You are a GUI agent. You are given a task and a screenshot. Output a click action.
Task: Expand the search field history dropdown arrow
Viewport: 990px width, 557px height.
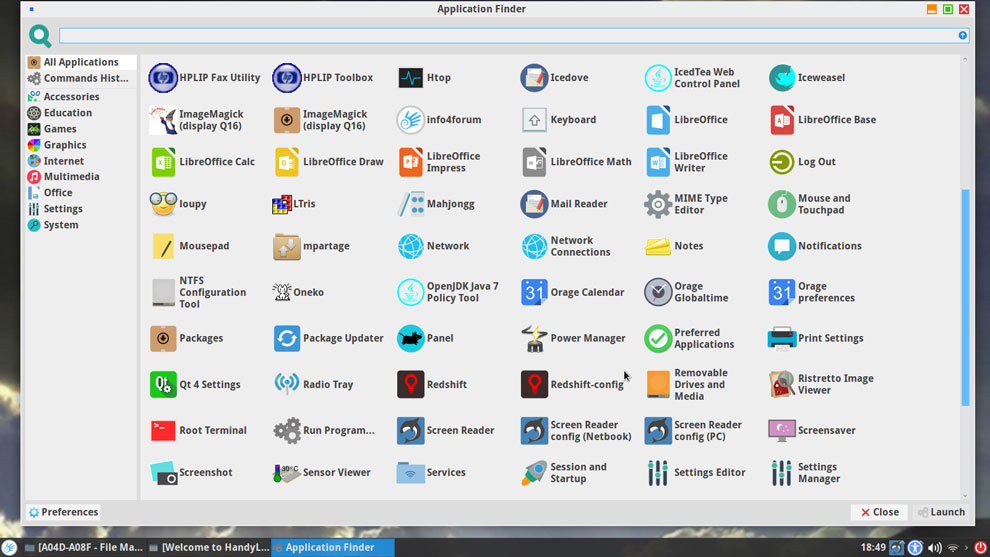(962, 35)
